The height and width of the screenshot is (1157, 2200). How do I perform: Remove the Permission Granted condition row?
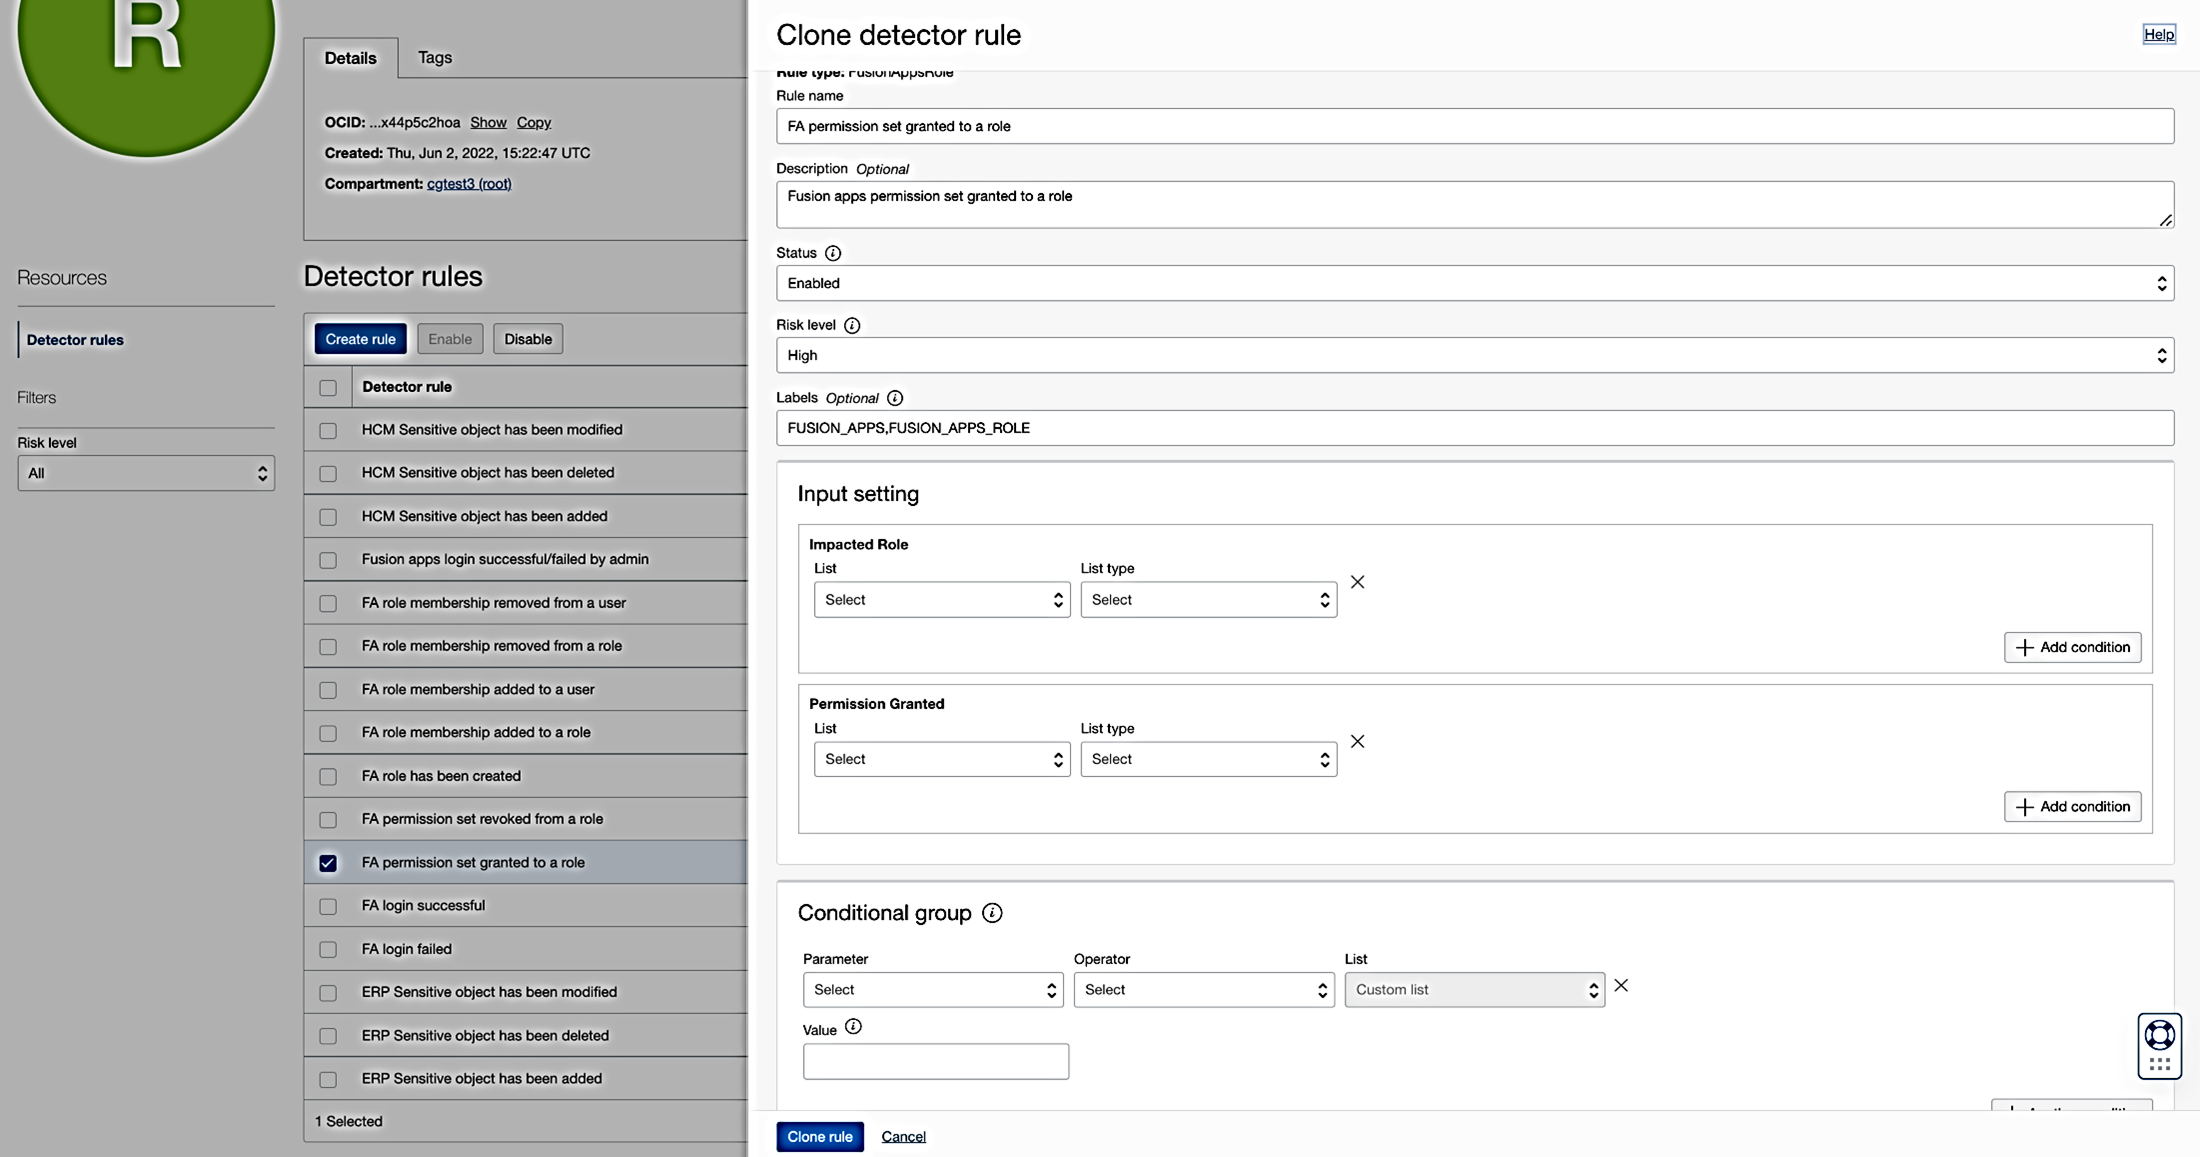point(1357,741)
